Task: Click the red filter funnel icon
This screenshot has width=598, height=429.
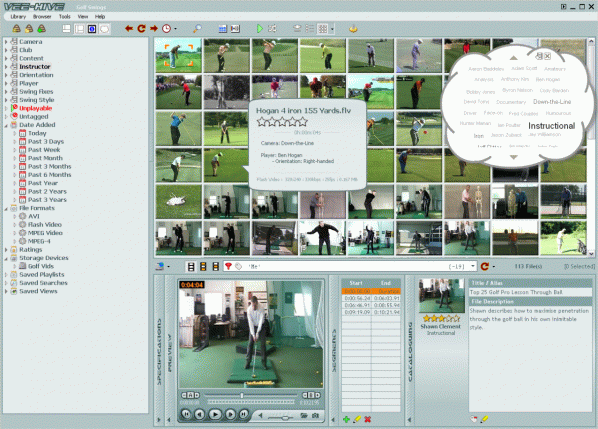Action: point(228,266)
